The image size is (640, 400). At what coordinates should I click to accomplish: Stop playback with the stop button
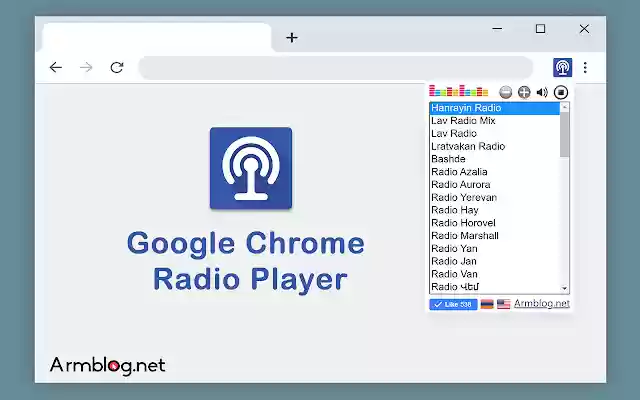tap(561, 92)
